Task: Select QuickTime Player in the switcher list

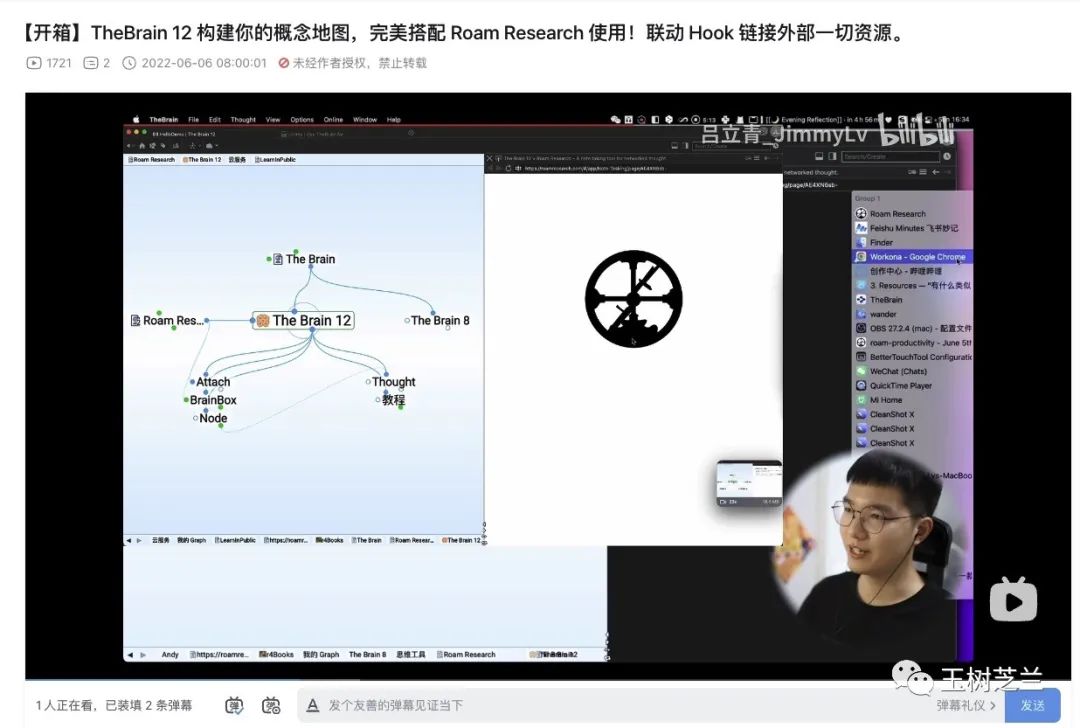Action: (913, 386)
